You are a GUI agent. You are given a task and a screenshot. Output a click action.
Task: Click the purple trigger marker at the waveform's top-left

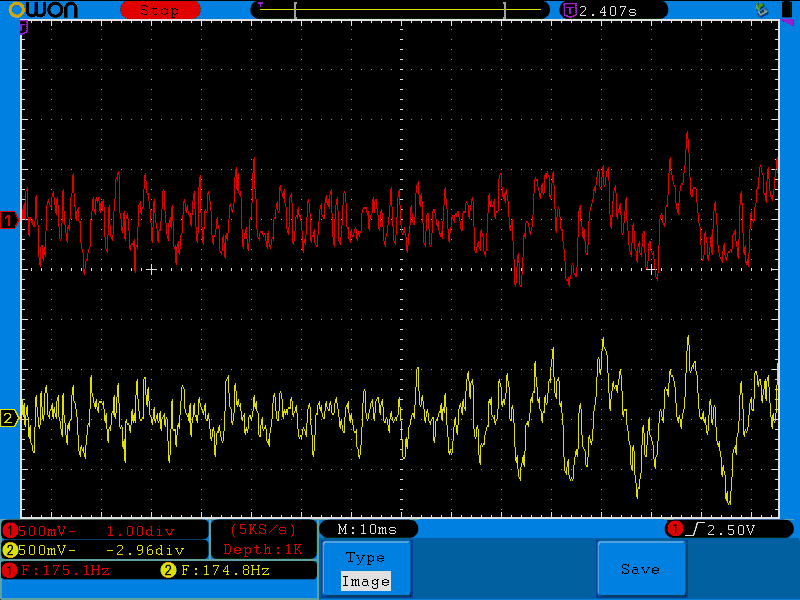pyautogui.click(x=23, y=28)
